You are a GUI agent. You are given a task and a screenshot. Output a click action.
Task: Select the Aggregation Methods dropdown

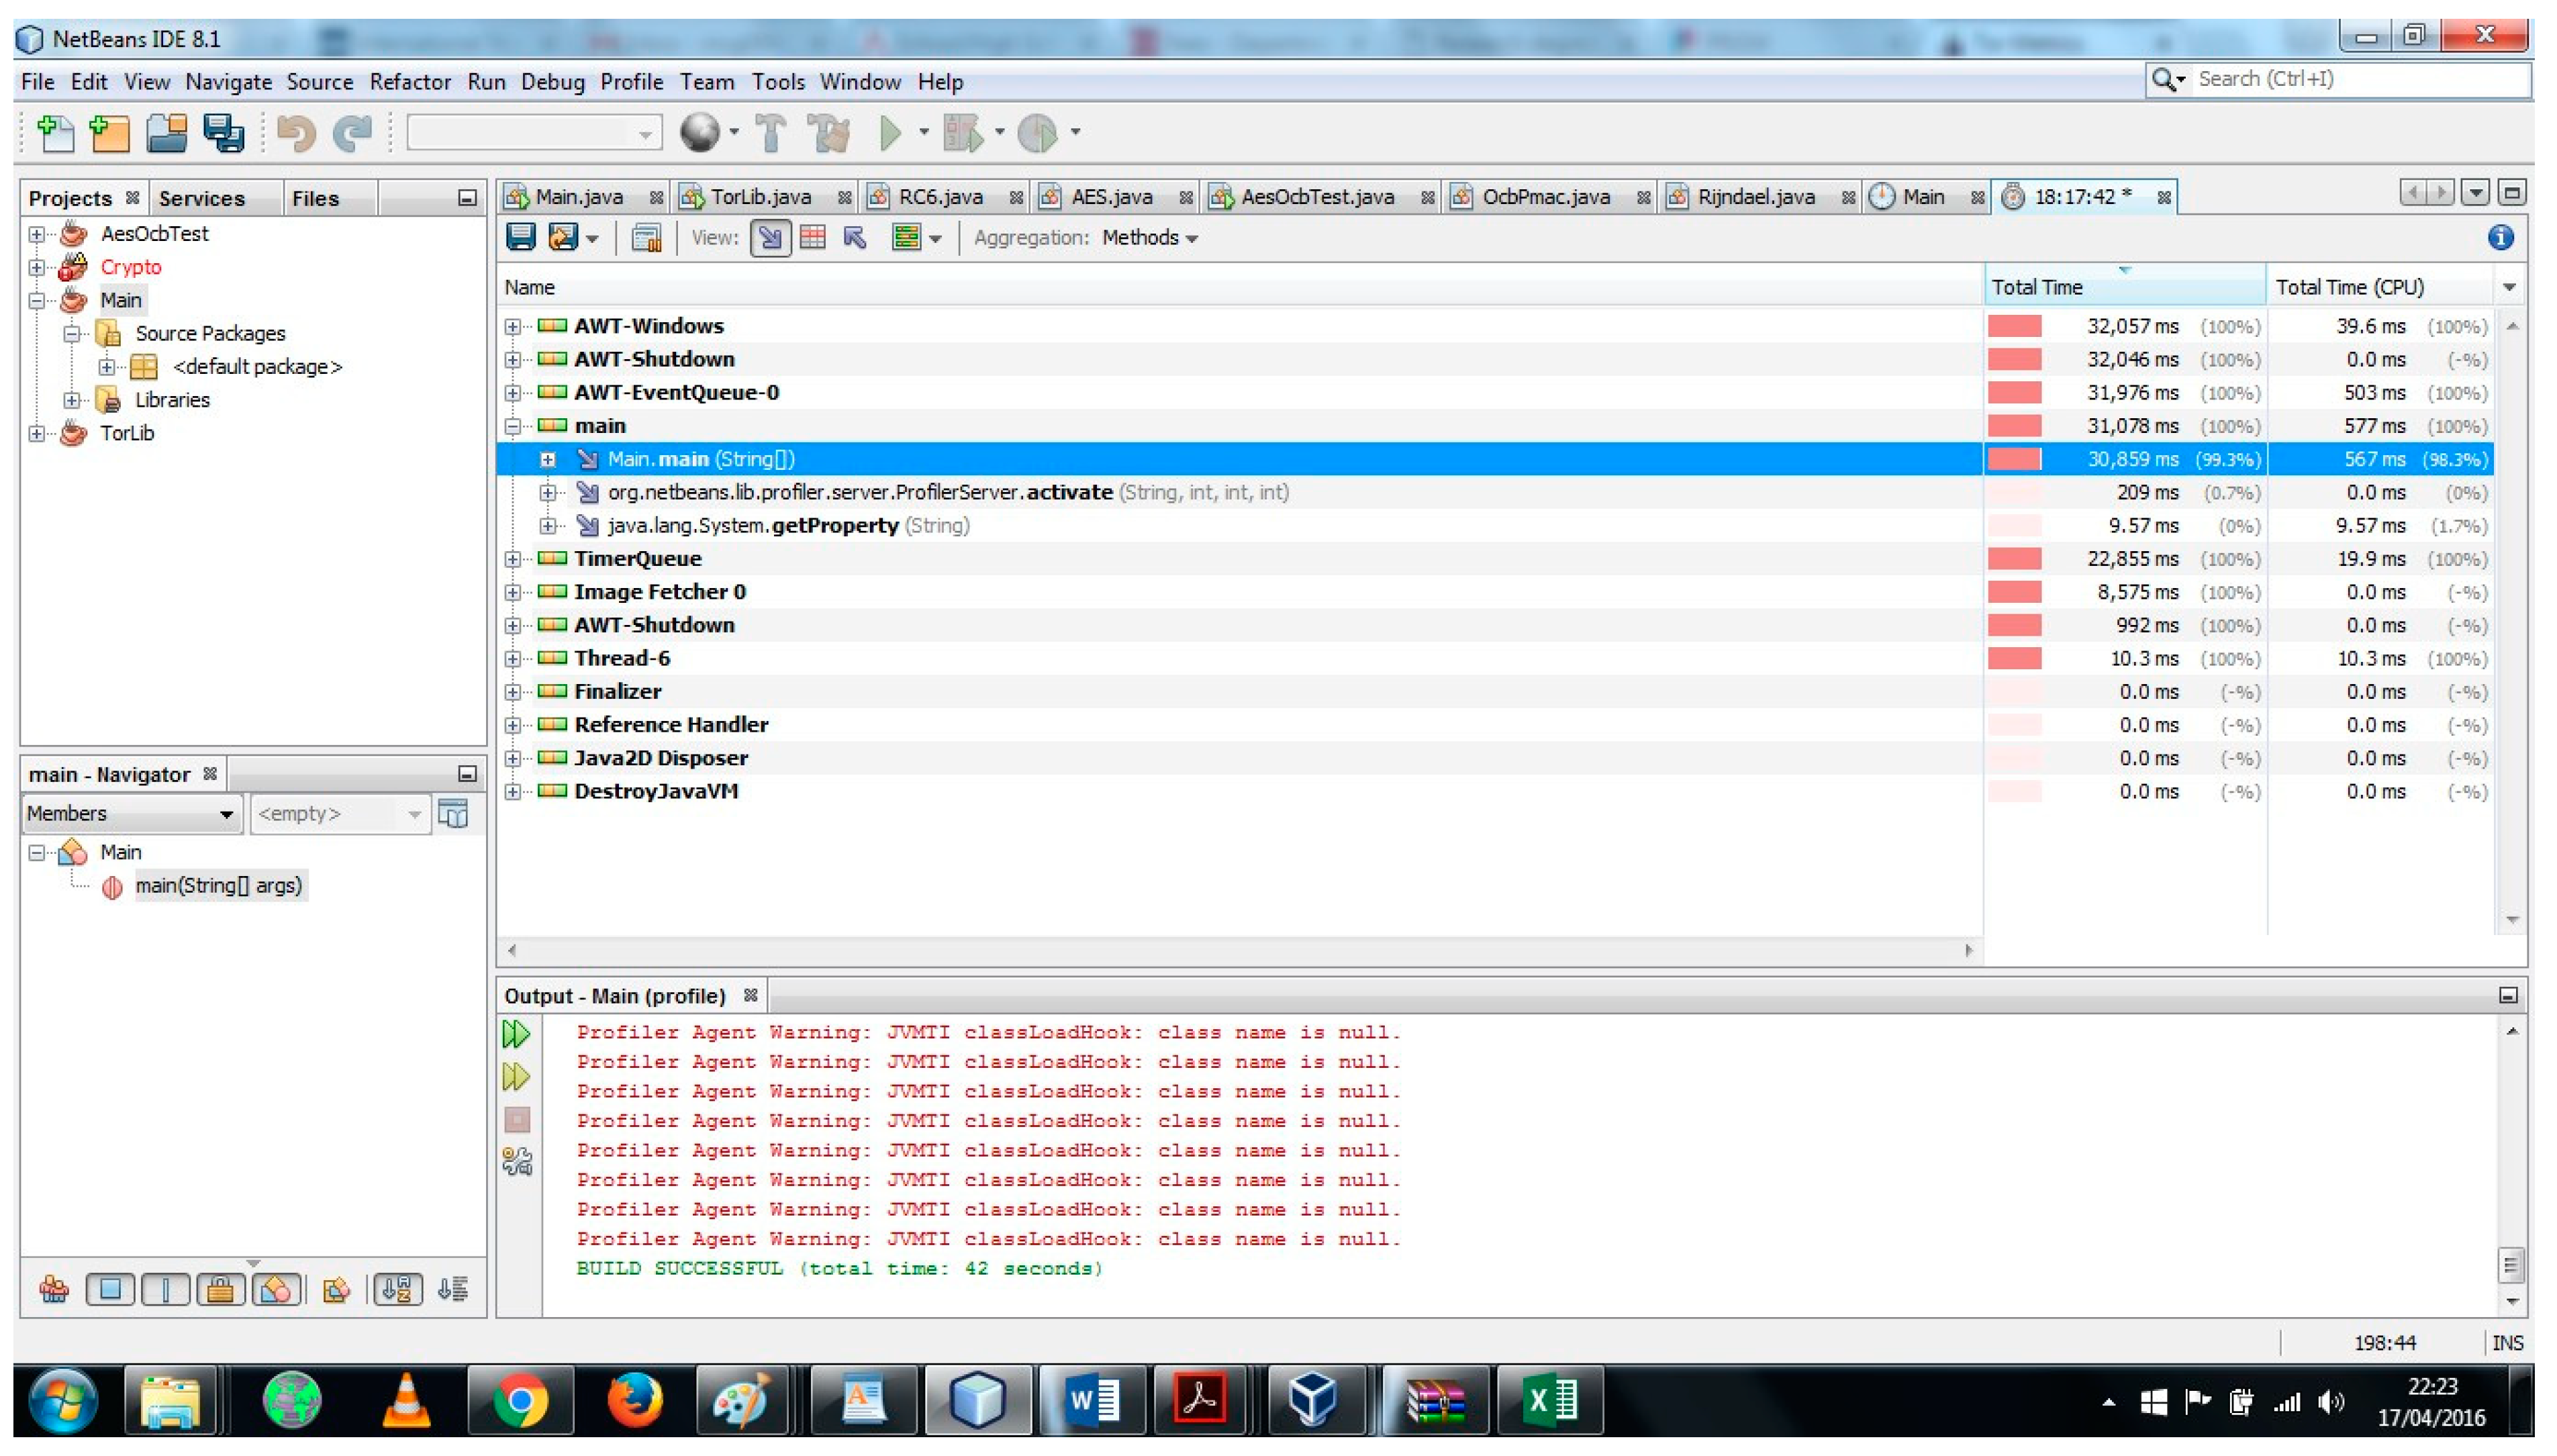1151,237
